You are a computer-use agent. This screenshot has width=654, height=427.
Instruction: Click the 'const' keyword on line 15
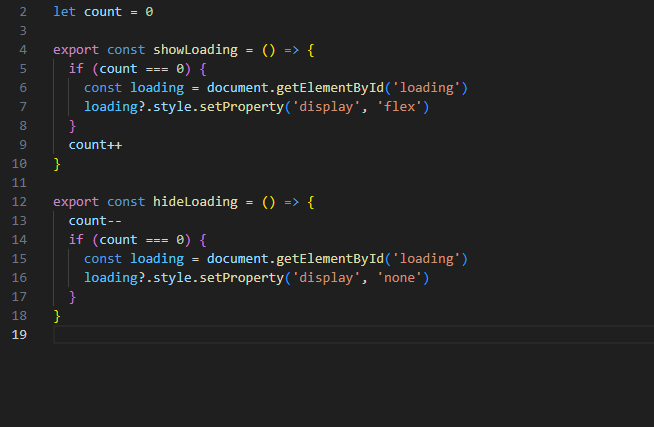pyautogui.click(x=103, y=259)
